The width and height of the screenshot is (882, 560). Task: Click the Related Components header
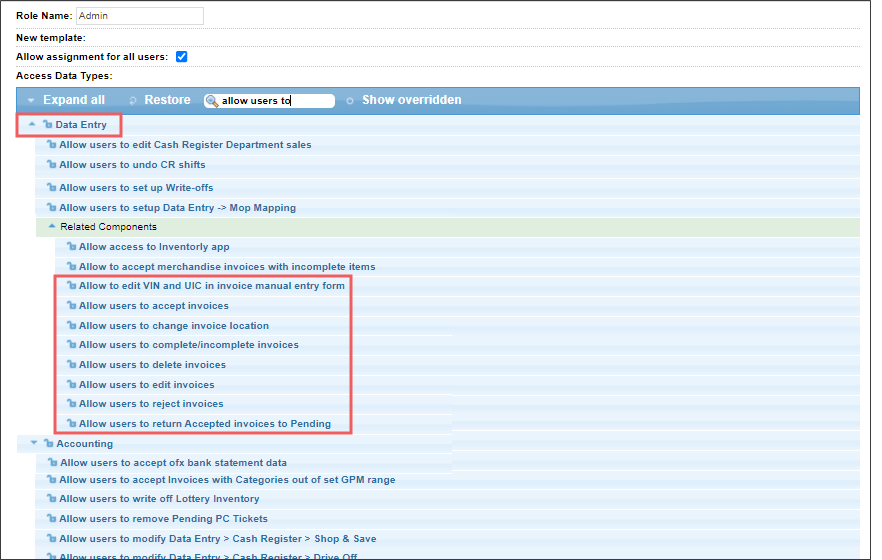(x=109, y=227)
